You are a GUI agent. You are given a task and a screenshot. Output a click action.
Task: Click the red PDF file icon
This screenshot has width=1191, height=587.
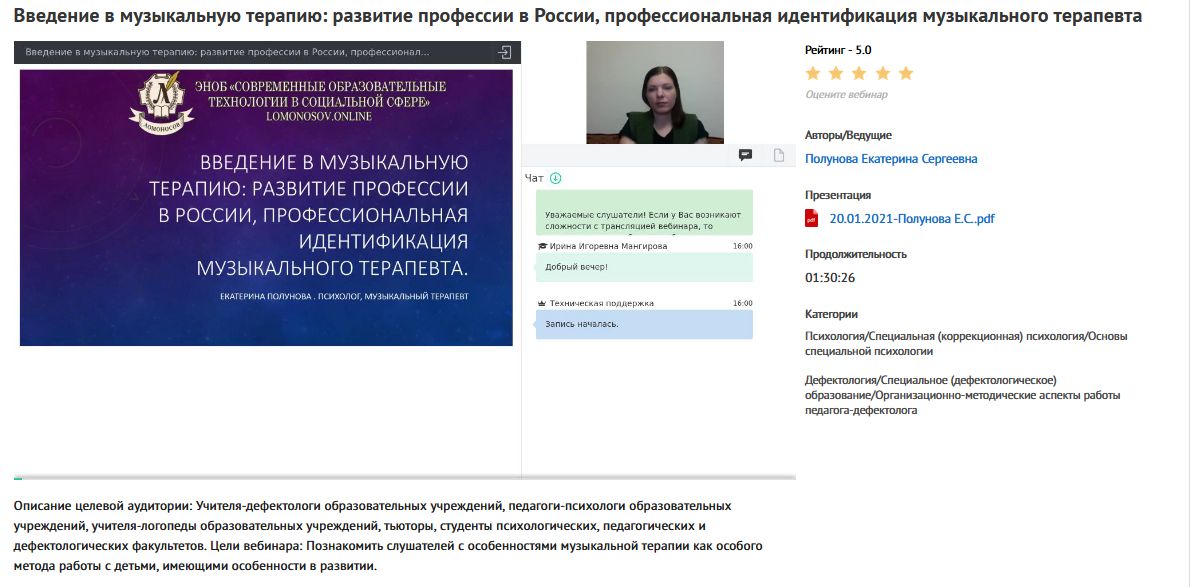pyautogui.click(x=812, y=219)
